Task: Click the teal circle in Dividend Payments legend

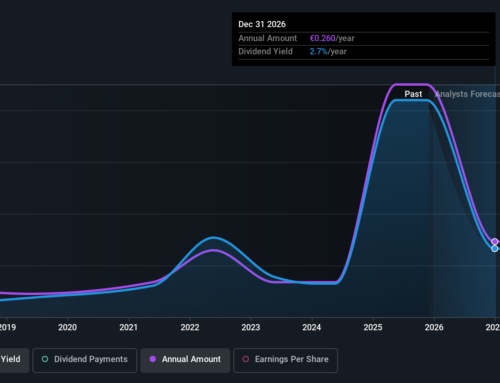Action: click(x=45, y=359)
